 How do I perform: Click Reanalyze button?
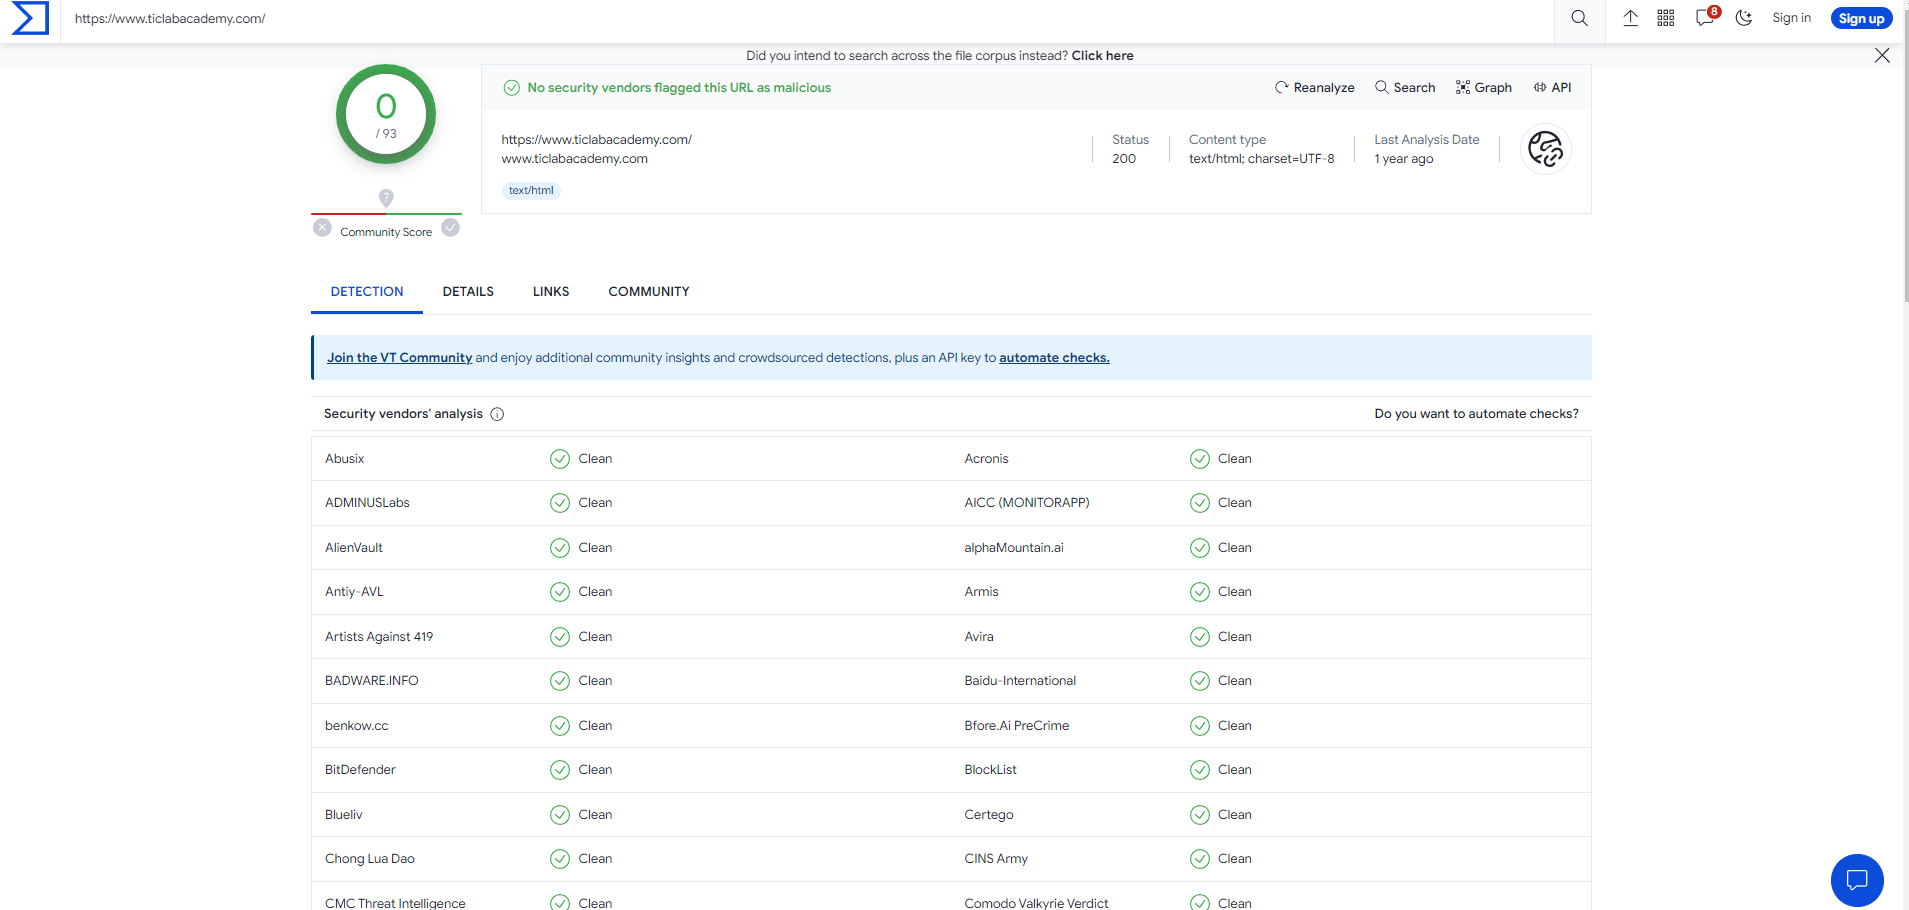click(x=1314, y=88)
